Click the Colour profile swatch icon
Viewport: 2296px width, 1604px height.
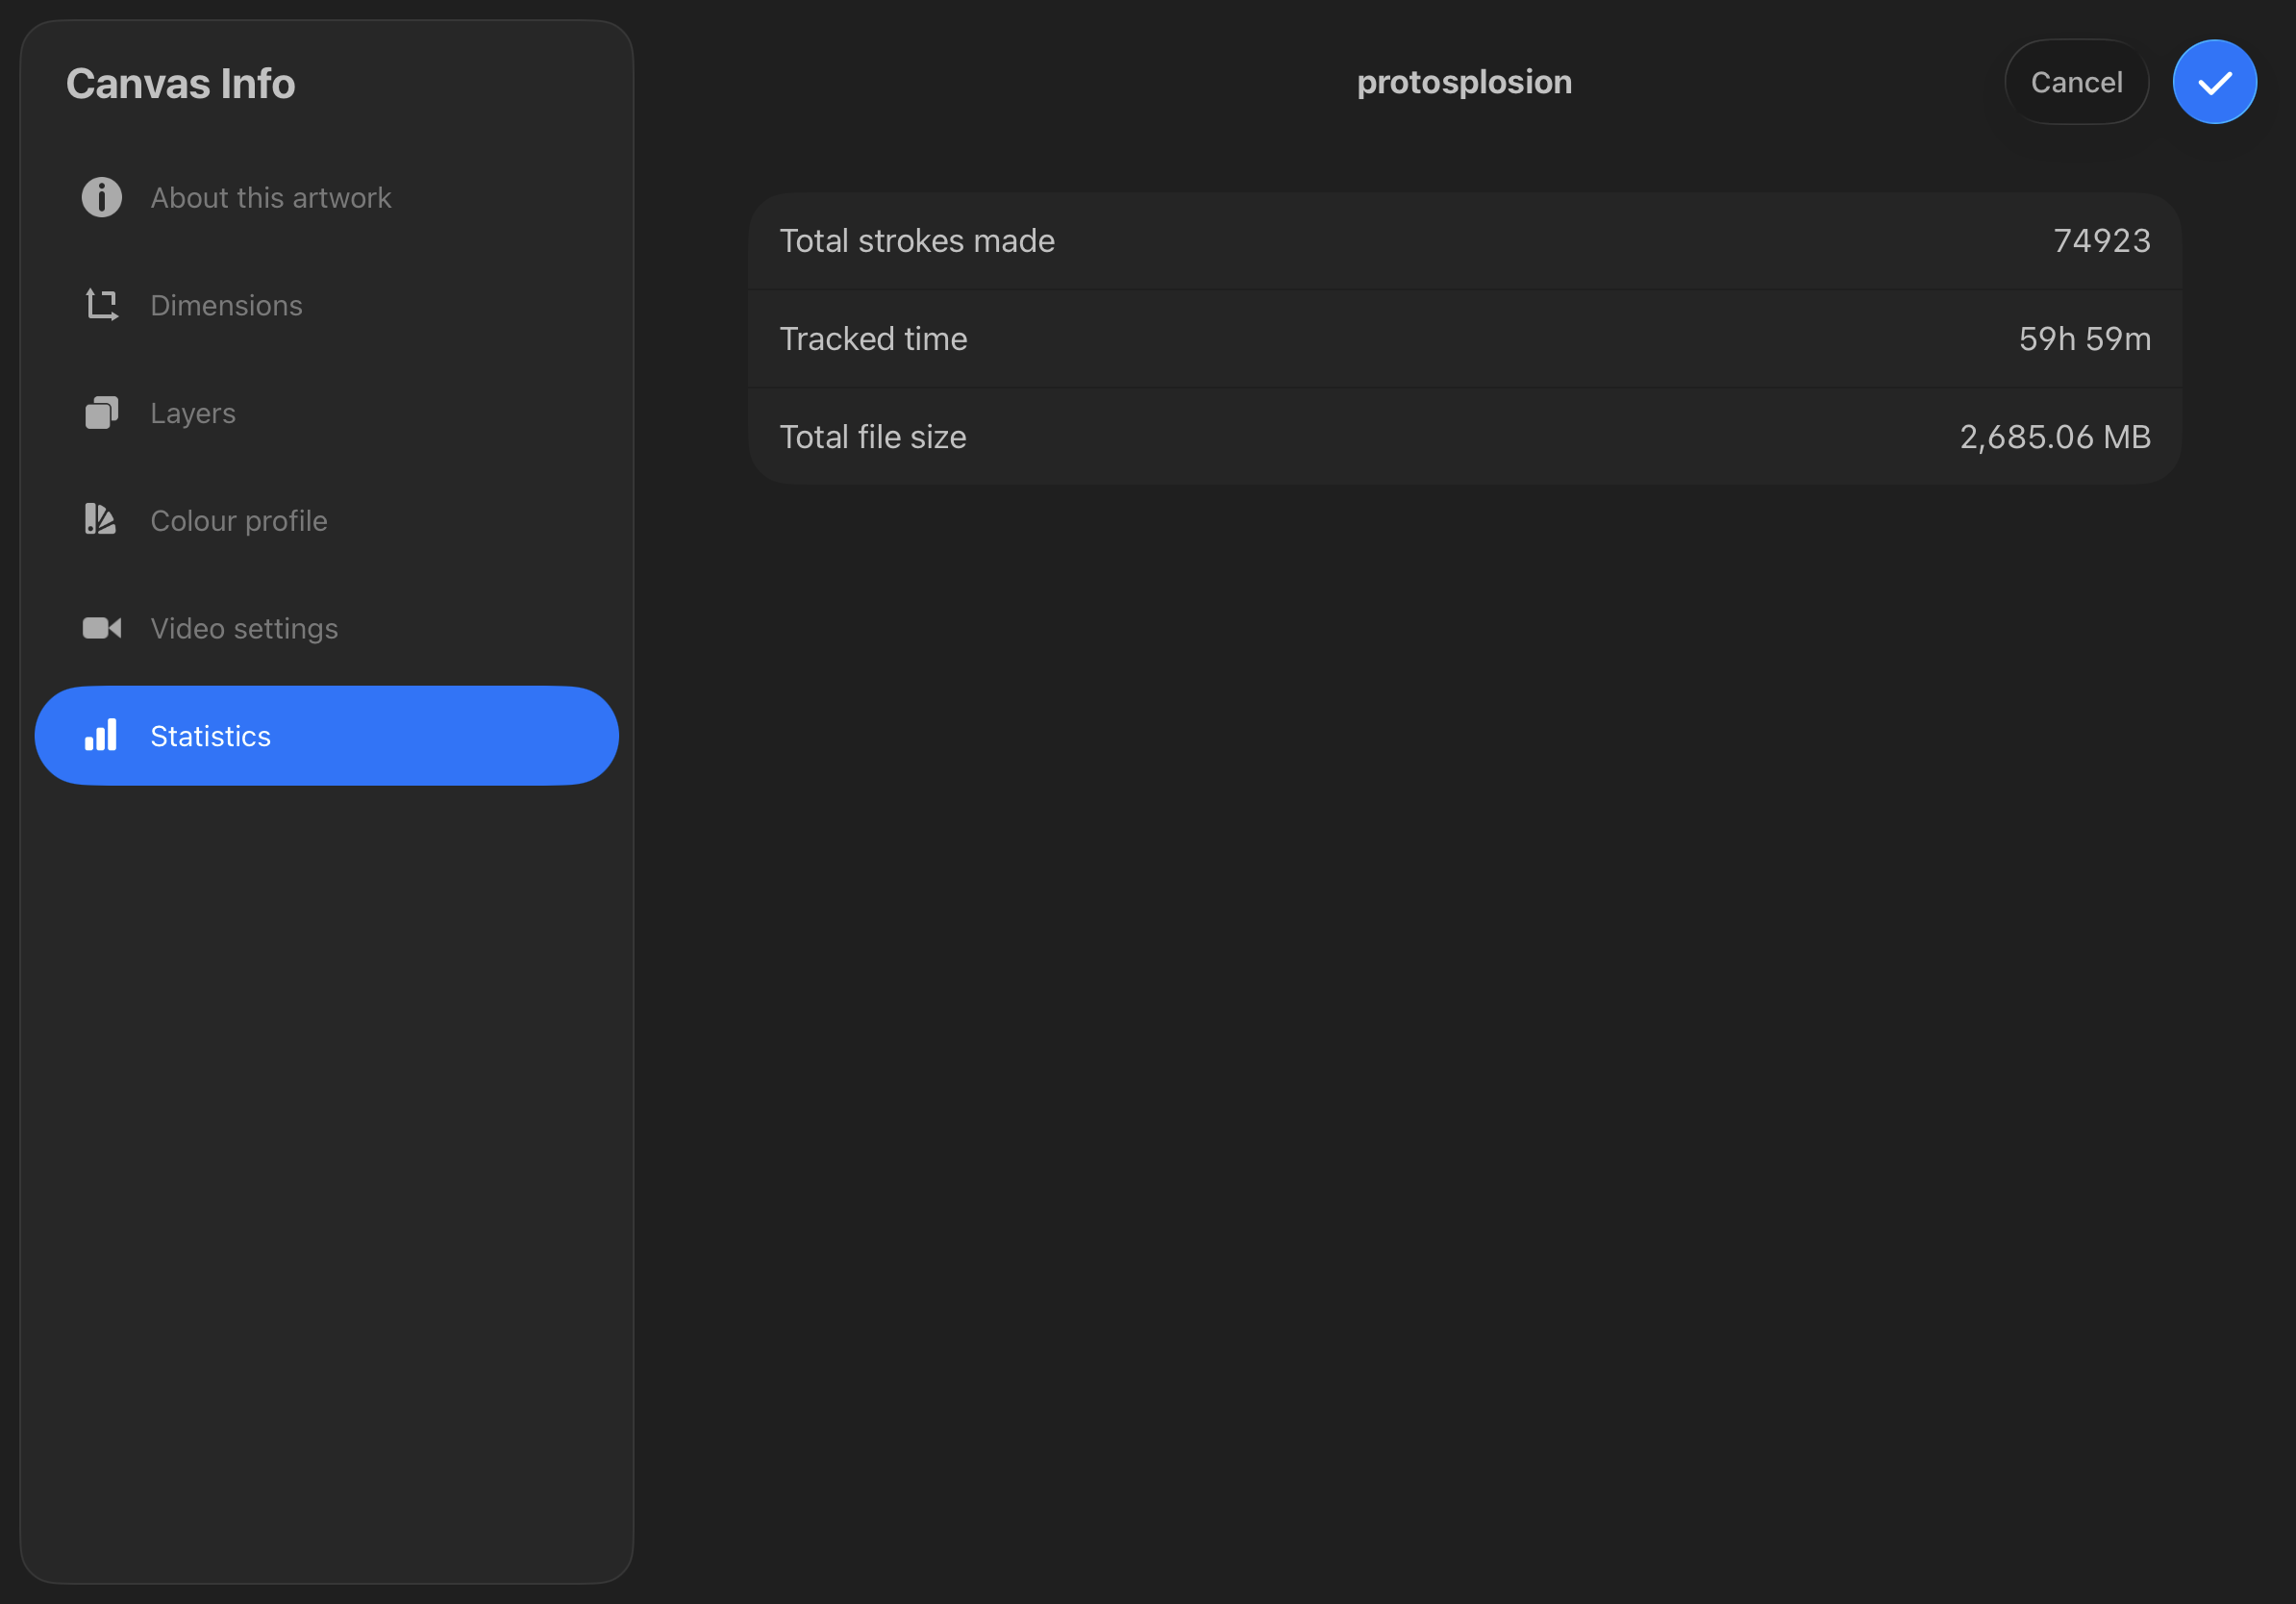point(101,520)
